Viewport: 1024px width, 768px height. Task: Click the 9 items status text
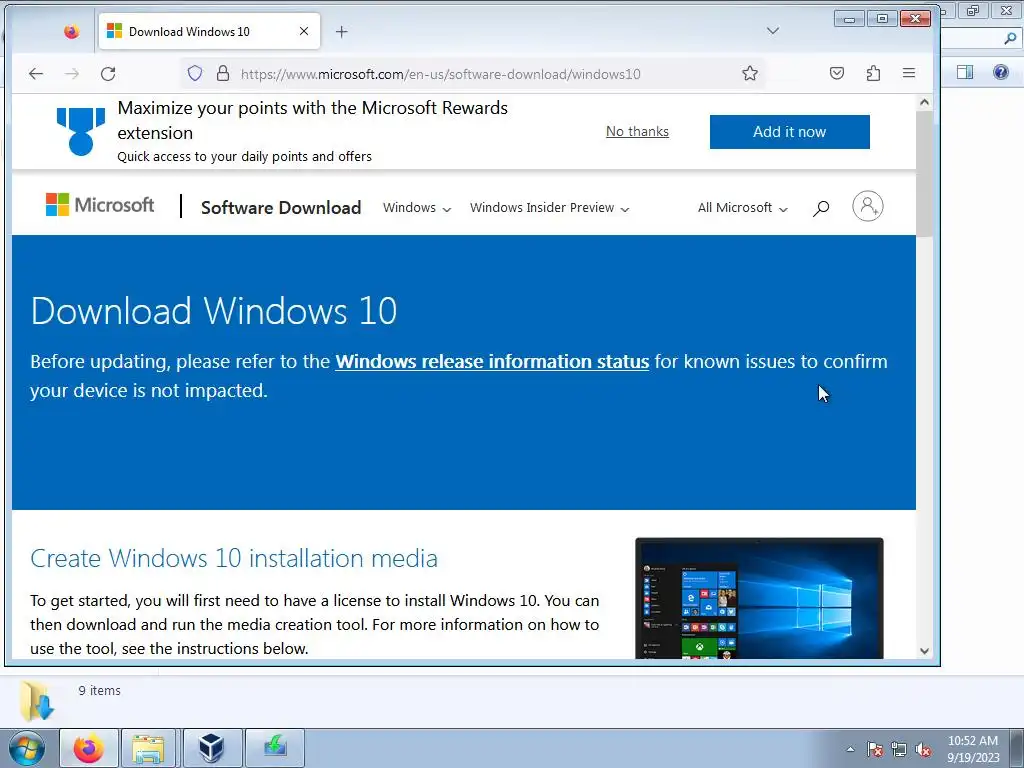[x=99, y=690]
